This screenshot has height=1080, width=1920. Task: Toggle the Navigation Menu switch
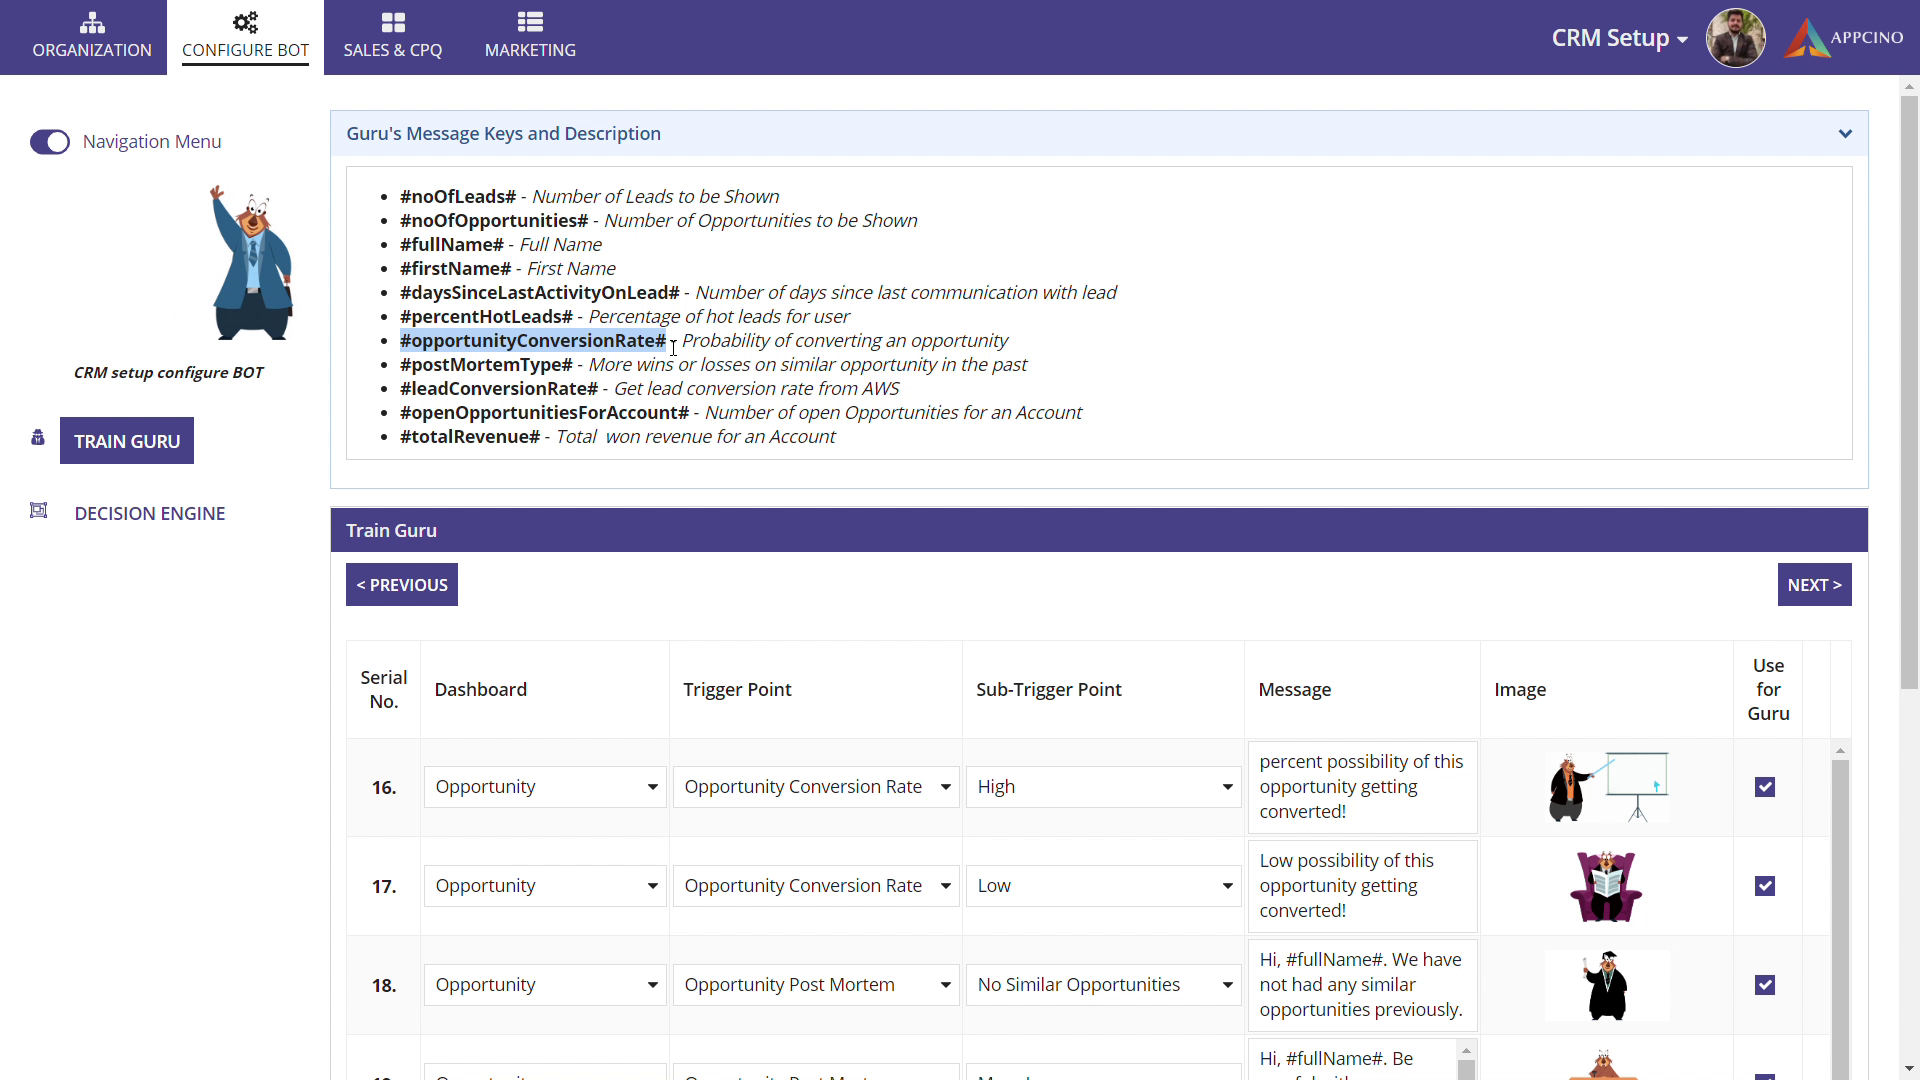pyautogui.click(x=50, y=142)
